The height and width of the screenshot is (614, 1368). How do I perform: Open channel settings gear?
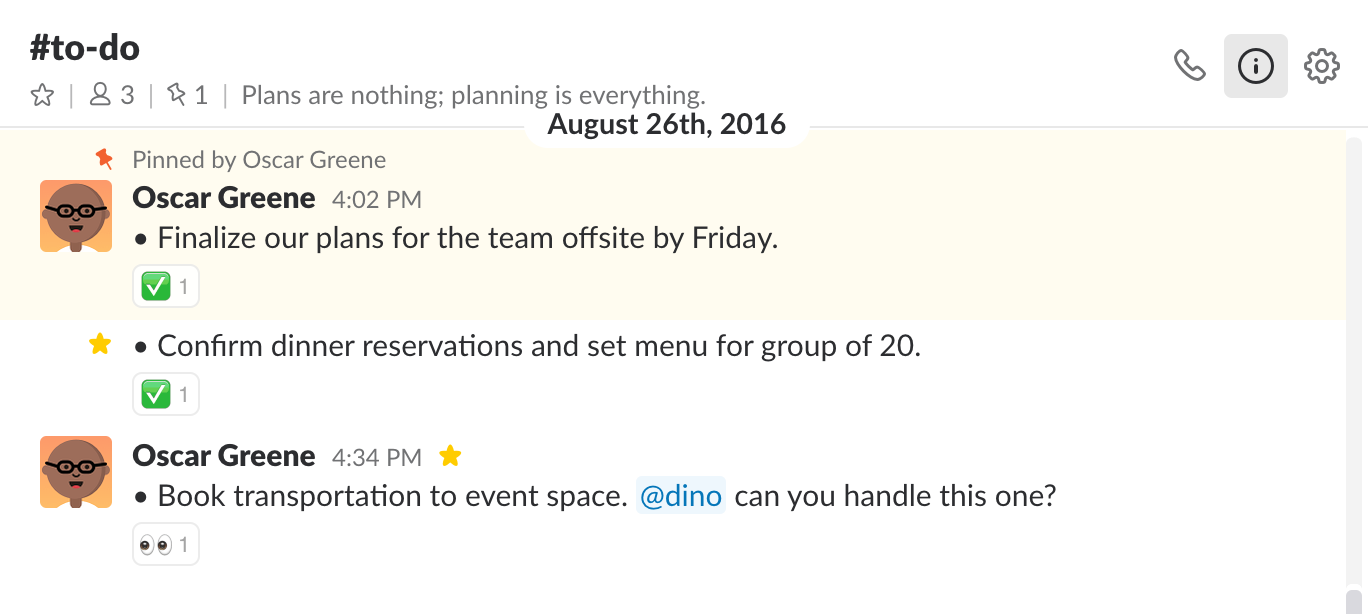(x=1322, y=65)
